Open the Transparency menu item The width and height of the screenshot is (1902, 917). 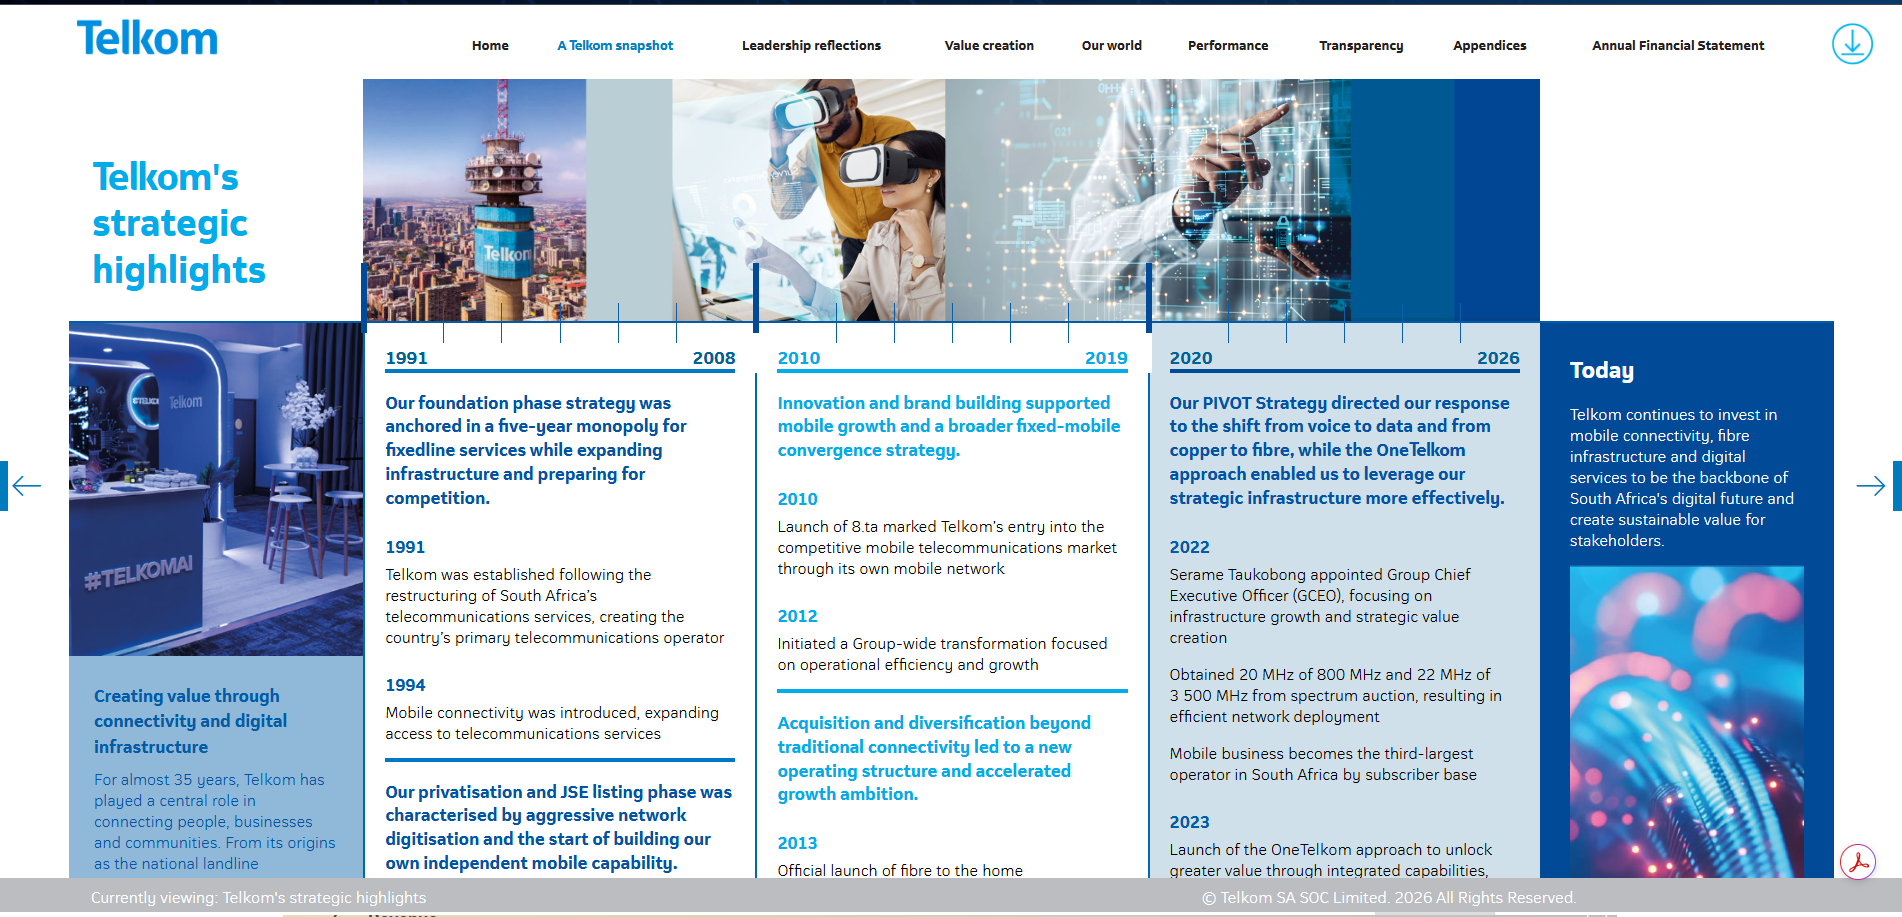1361,45
